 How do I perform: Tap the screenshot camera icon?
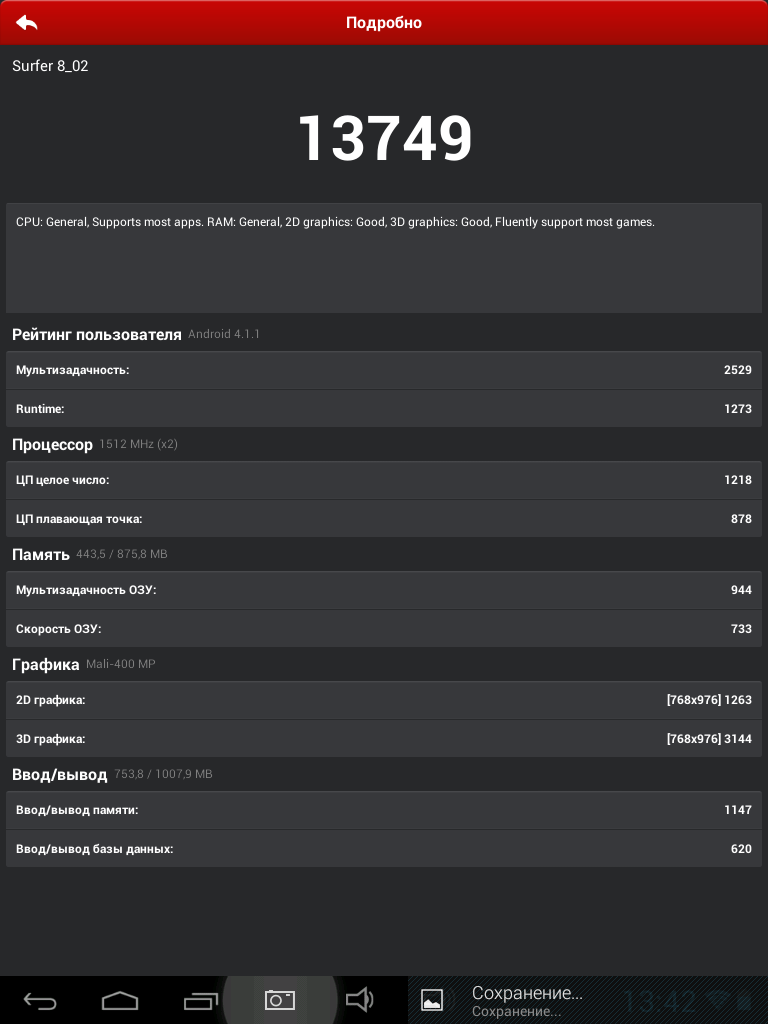280,1000
